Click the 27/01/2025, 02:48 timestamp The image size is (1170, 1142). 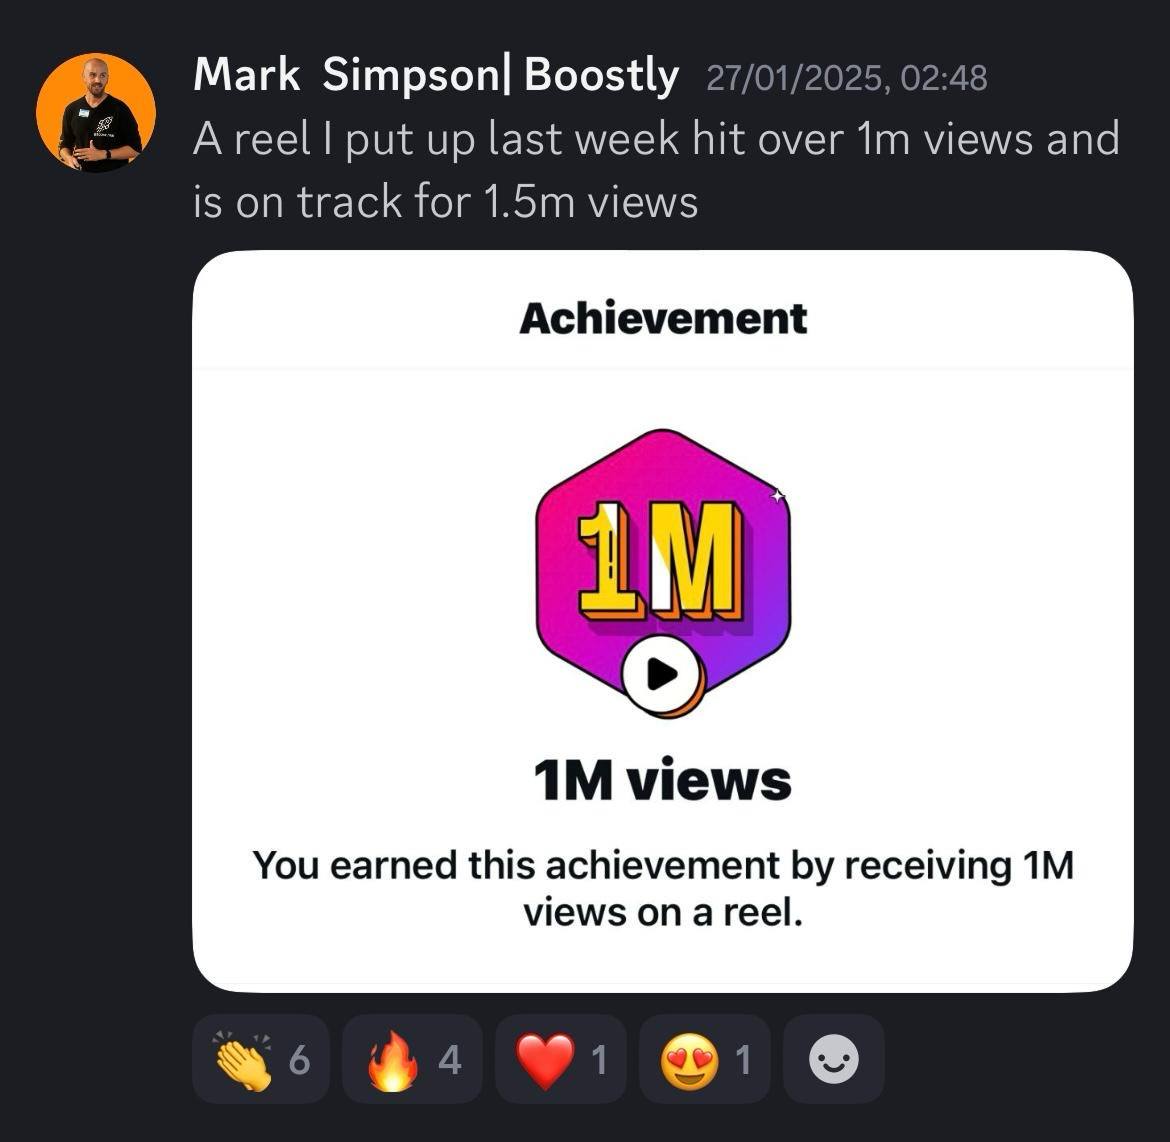click(x=847, y=78)
